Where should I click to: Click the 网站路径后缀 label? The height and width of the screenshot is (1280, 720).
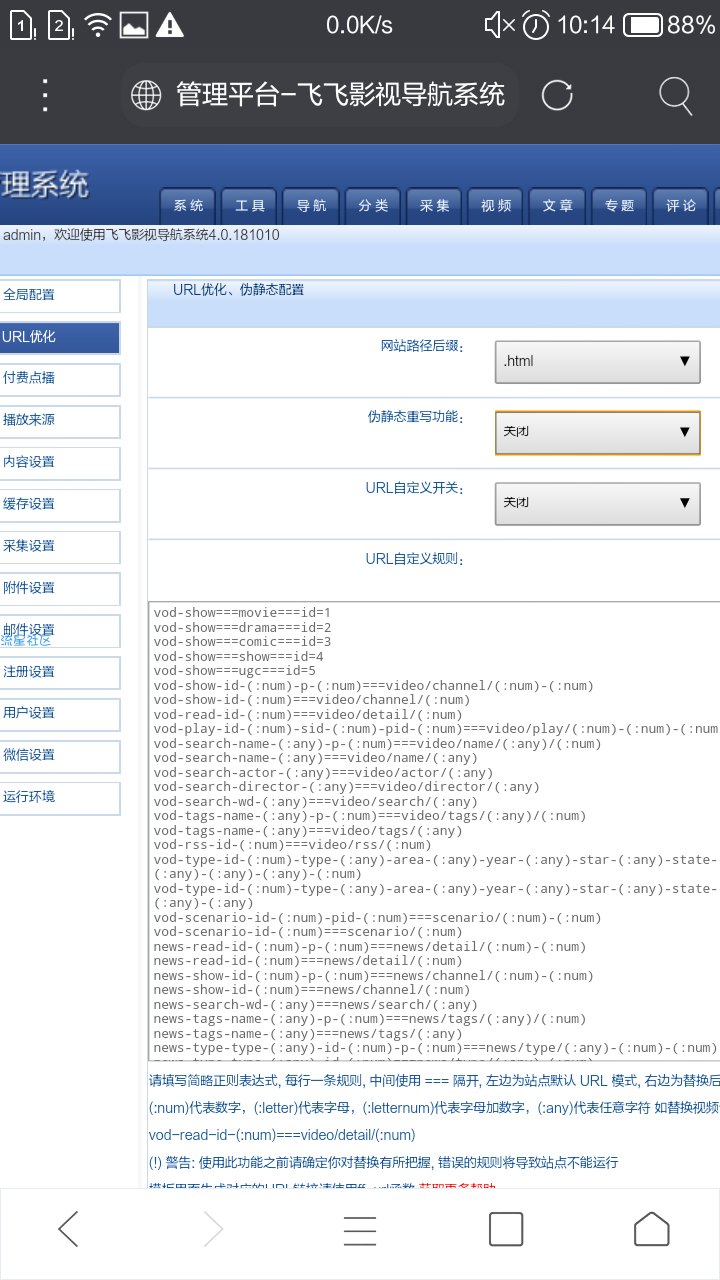pyautogui.click(x=422, y=346)
